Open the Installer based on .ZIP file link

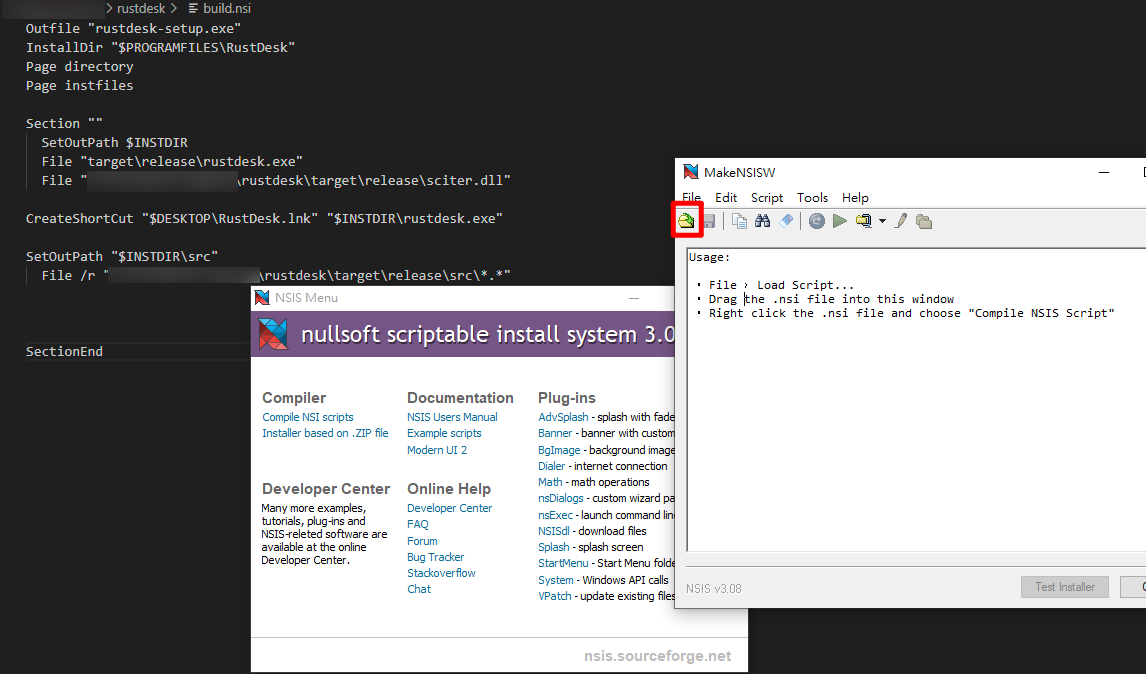click(x=325, y=433)
